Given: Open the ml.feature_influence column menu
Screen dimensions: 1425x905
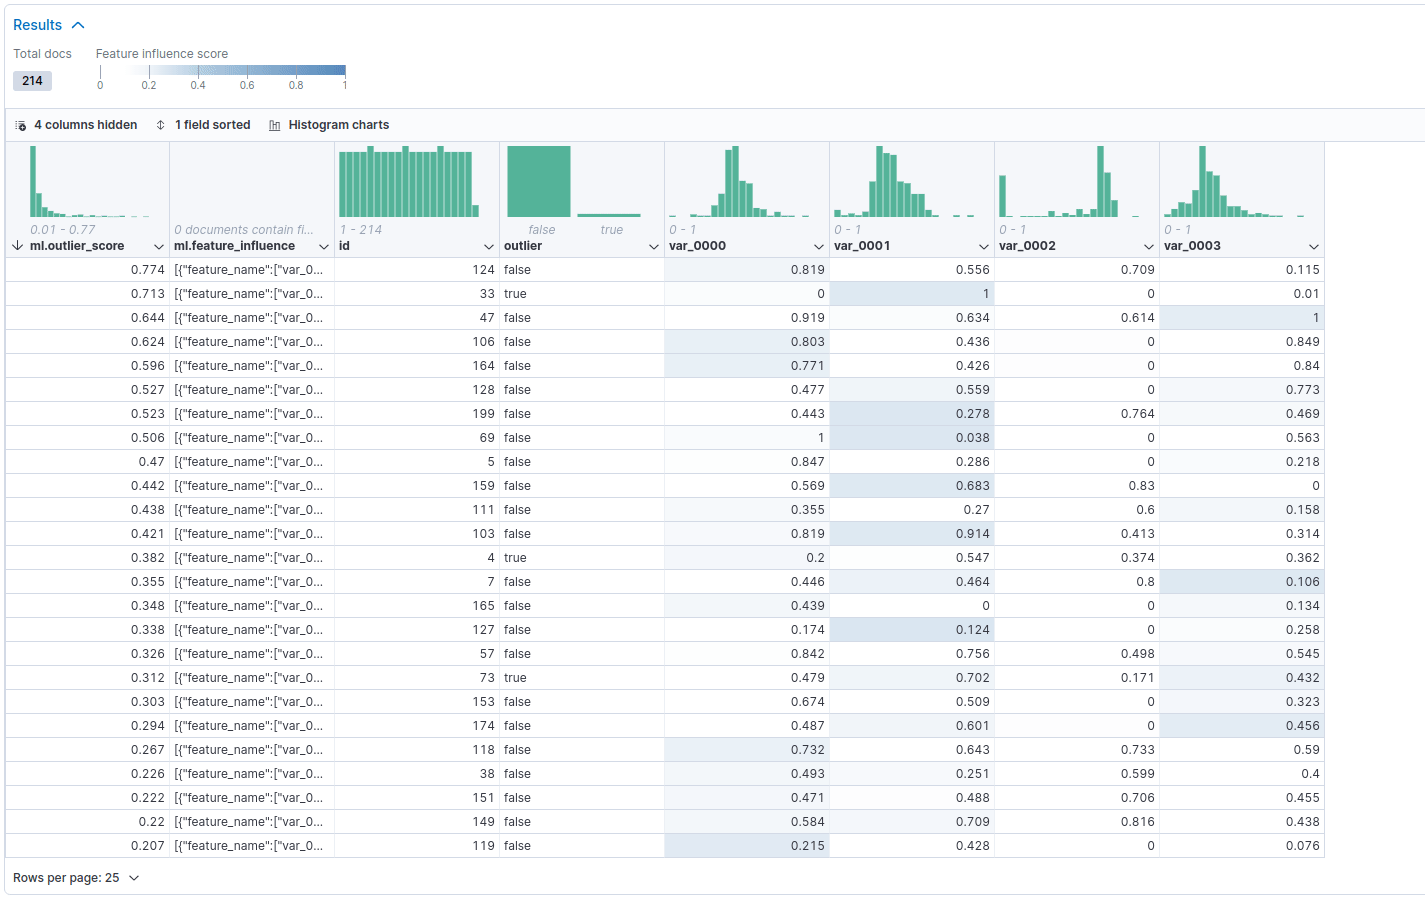Looking at the screenshot, I should (323, 245).
